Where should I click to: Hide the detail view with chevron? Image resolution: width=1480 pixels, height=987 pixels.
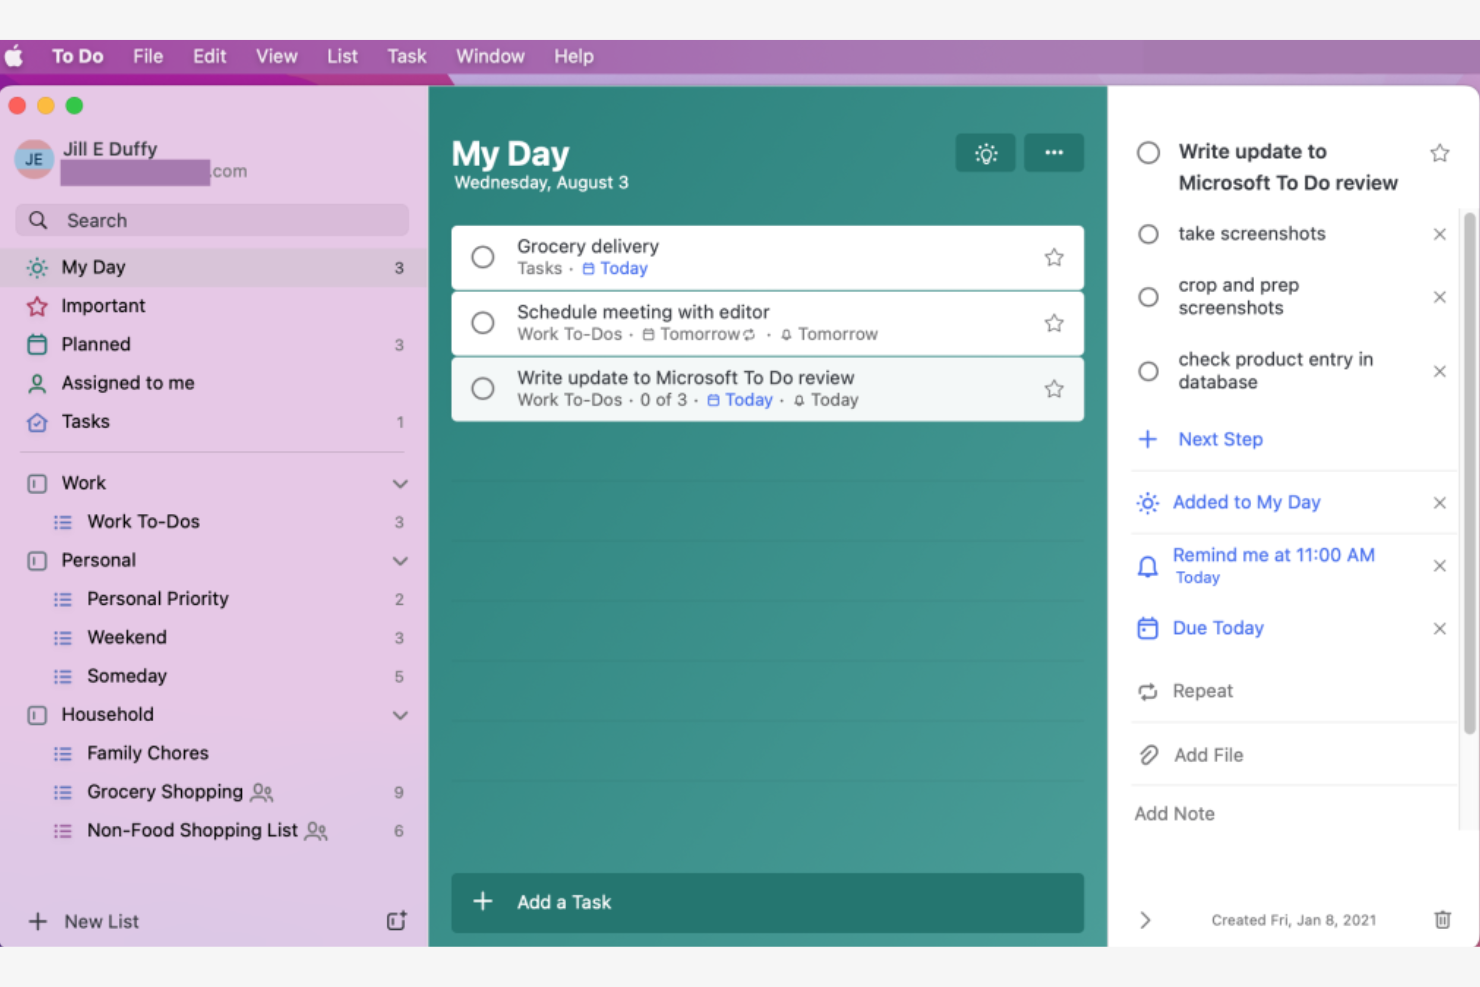[1146, 920]
